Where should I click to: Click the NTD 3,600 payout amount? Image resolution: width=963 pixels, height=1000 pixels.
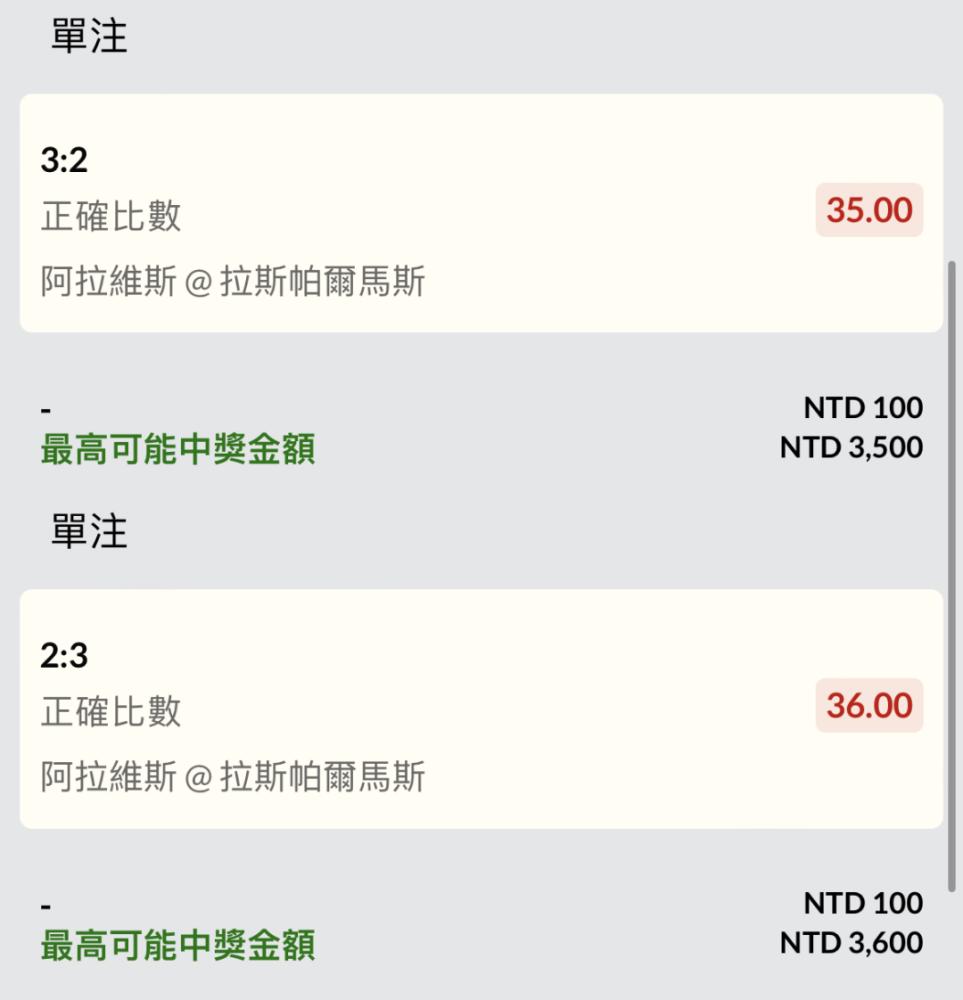tap(851, 943)
